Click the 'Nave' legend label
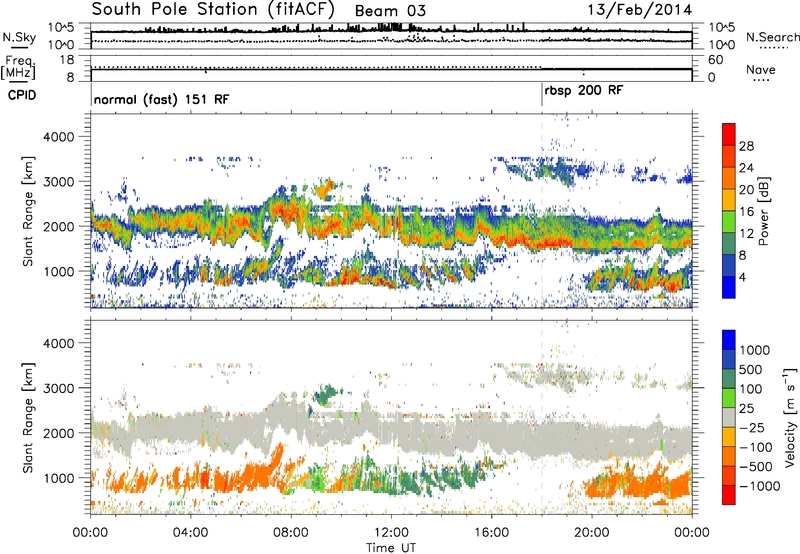 [761, 69]
